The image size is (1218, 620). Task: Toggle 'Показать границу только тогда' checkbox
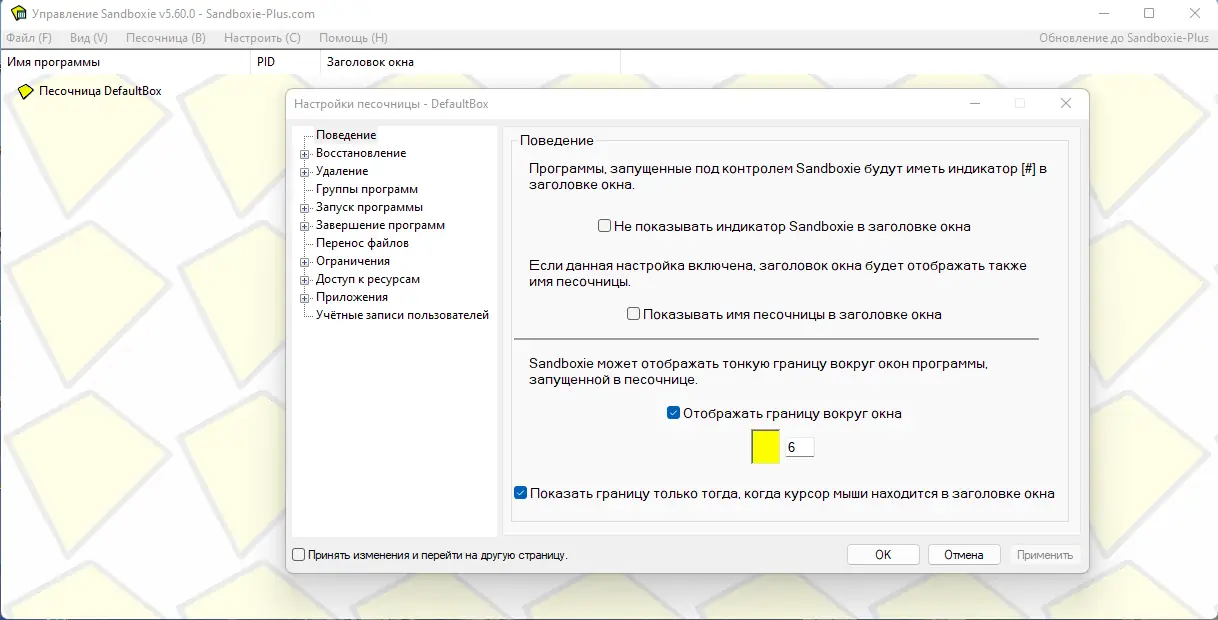pos(520,493)
